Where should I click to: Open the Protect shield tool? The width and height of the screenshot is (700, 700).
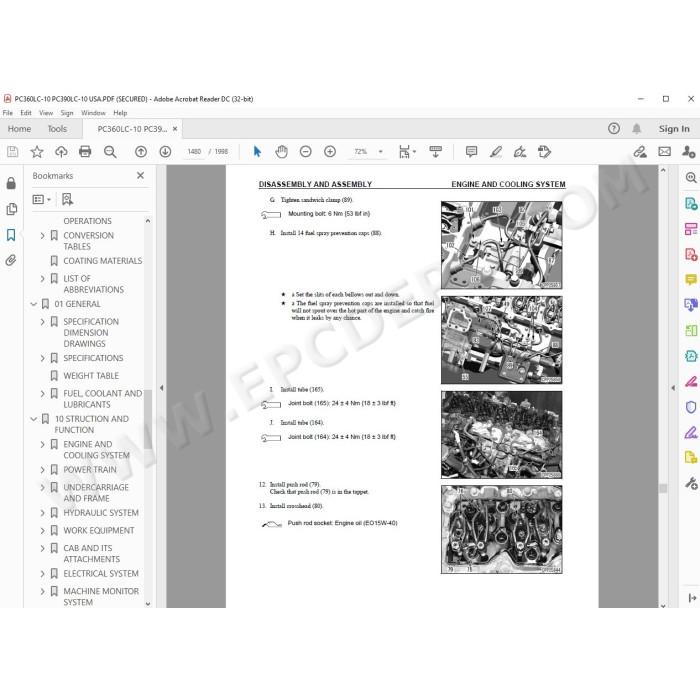click(691, 407)
